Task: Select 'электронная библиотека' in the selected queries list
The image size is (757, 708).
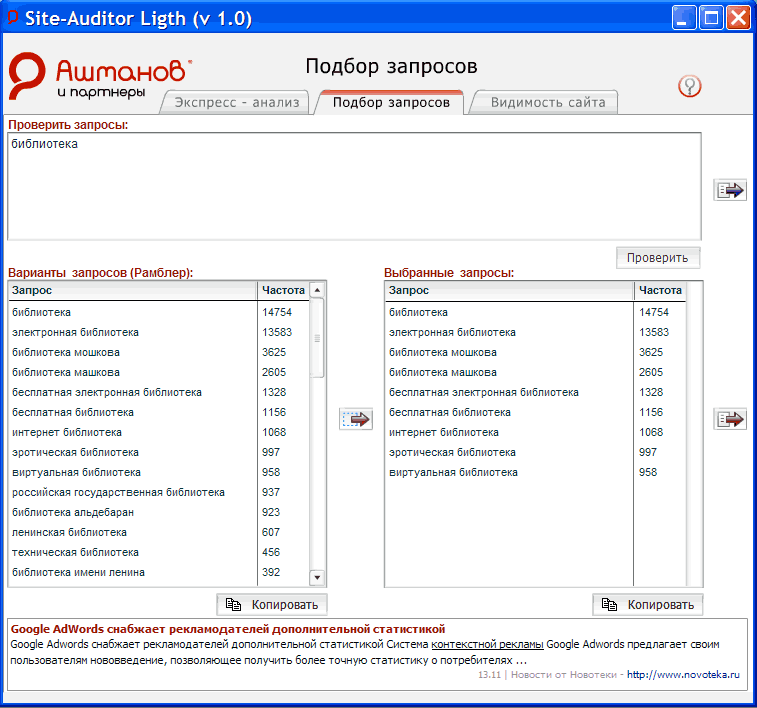Action: coord(535,333)
